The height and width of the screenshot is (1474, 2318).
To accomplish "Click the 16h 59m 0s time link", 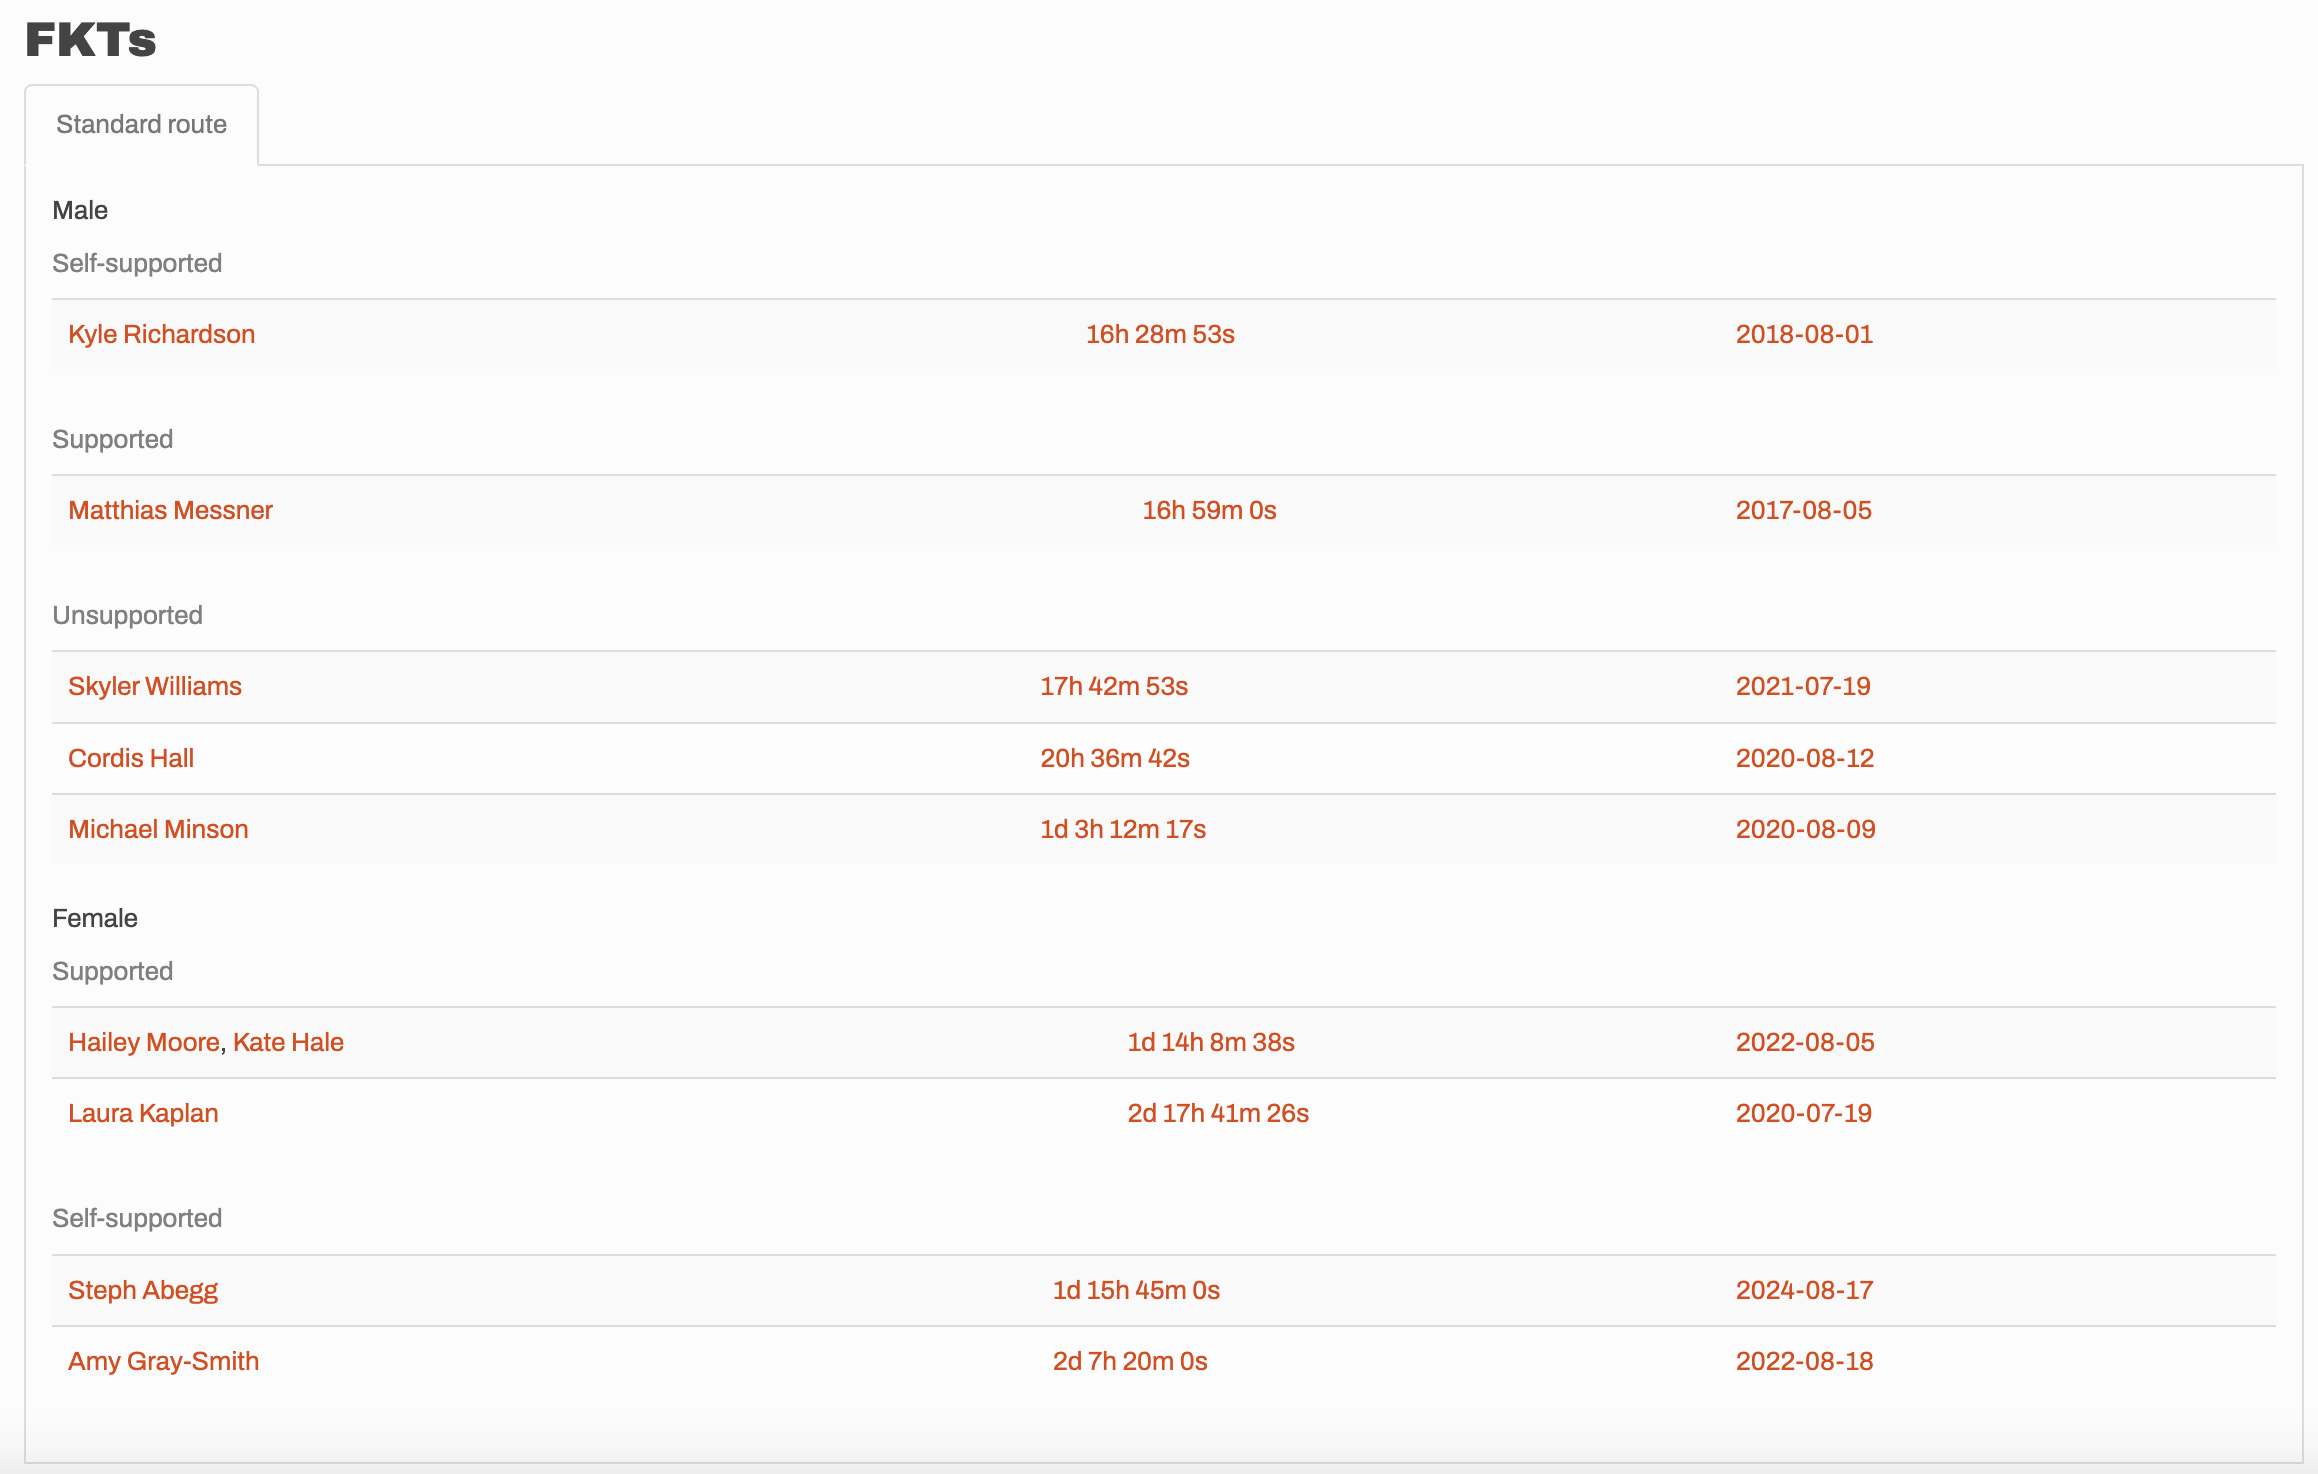I will 1209,510.
